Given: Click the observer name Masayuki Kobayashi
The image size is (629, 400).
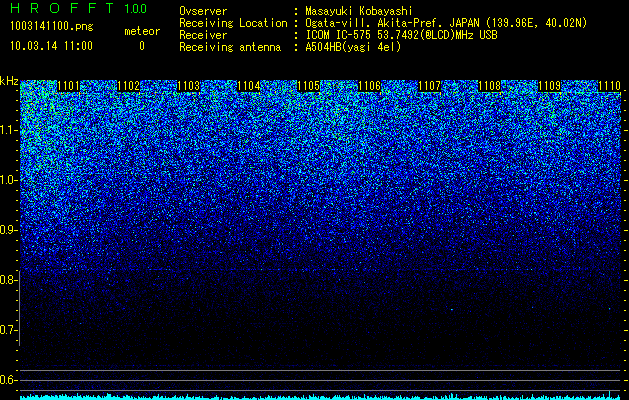Looking at the screenshot, I should click(359, 11).
